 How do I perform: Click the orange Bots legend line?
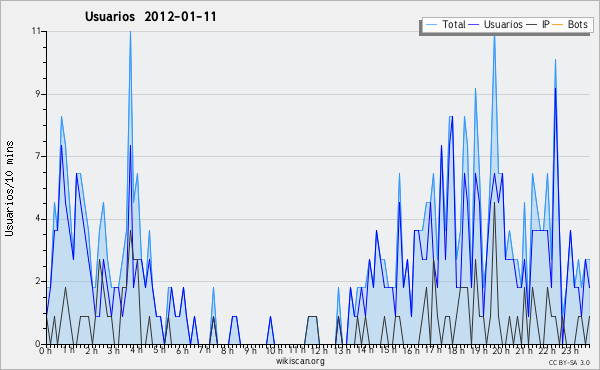pyautogui.click(x=558, y=25)
